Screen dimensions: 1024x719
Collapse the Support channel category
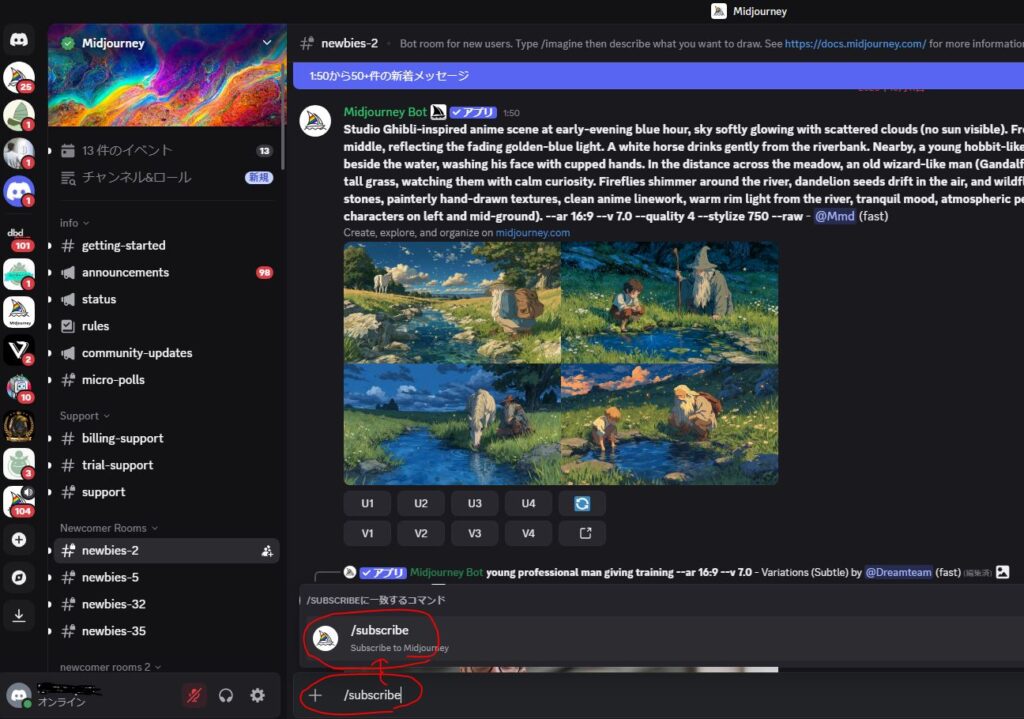coord(84,416)
